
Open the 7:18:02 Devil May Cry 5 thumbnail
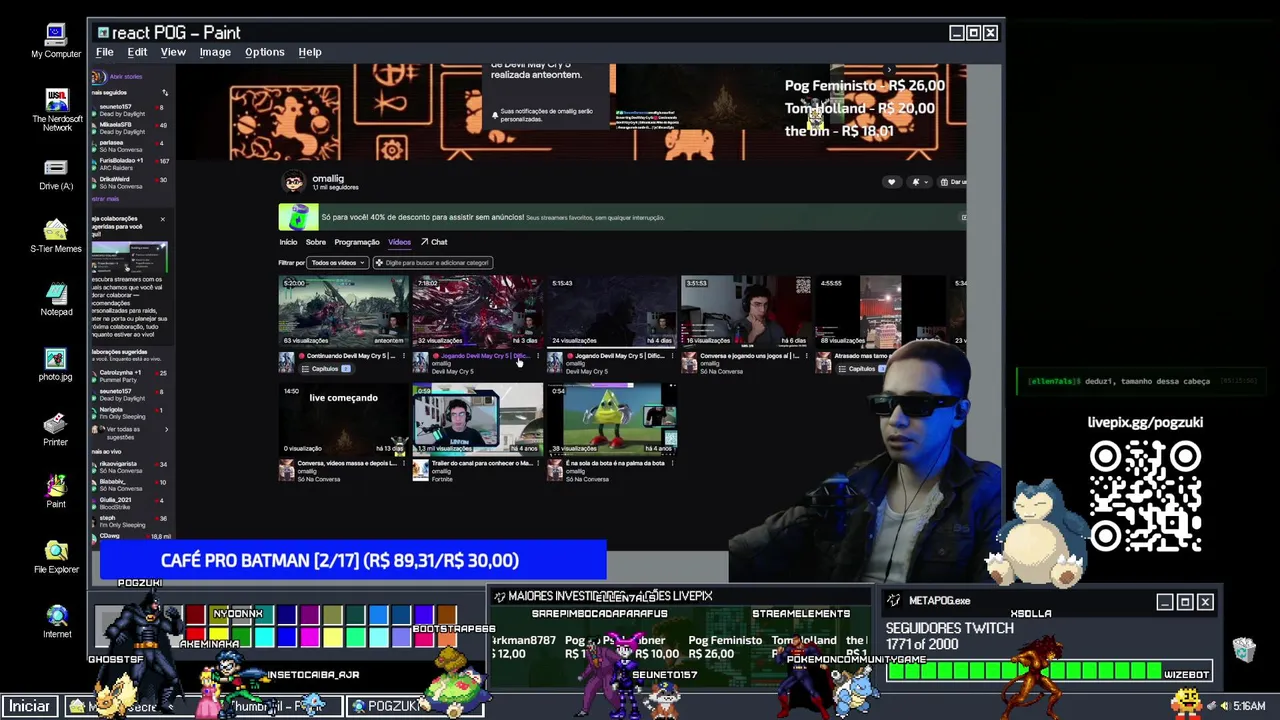pyautogui.click(x=477, y=311)
